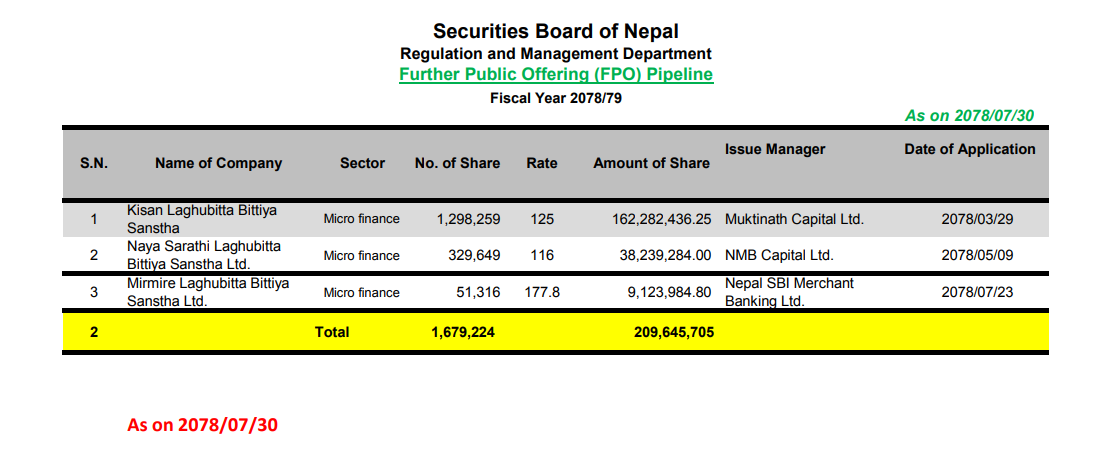Select Naya Sarathi Laghubitta company cell
Screen dimensions: 1106x459
pos(204,255)
